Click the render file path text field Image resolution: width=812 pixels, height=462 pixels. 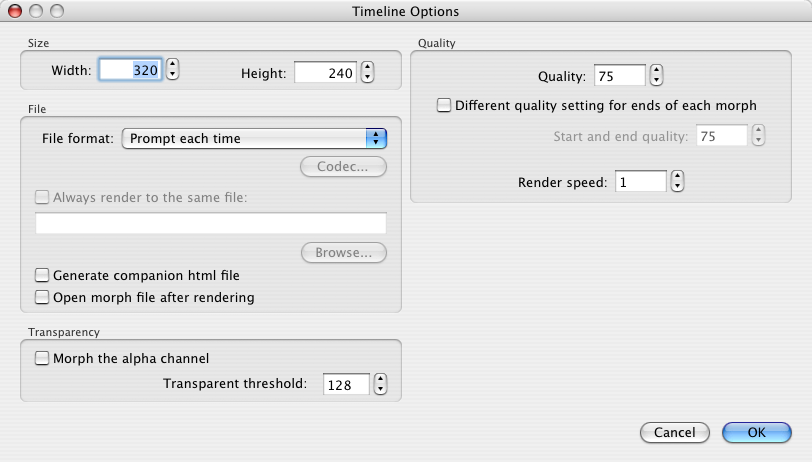(x=210, y=223)
